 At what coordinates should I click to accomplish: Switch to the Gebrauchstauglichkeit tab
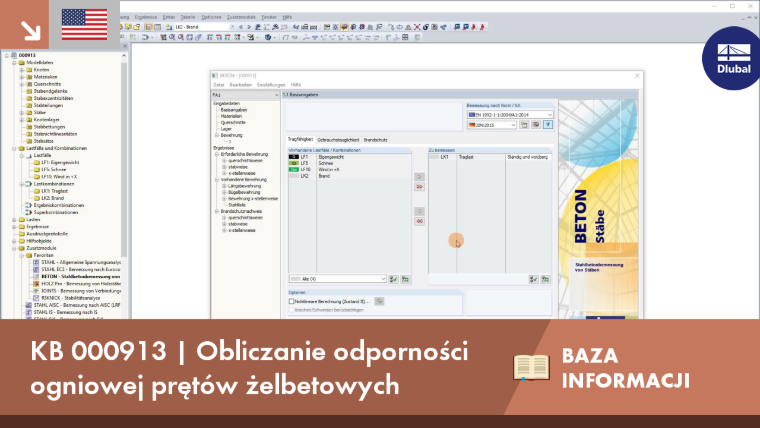338,140
